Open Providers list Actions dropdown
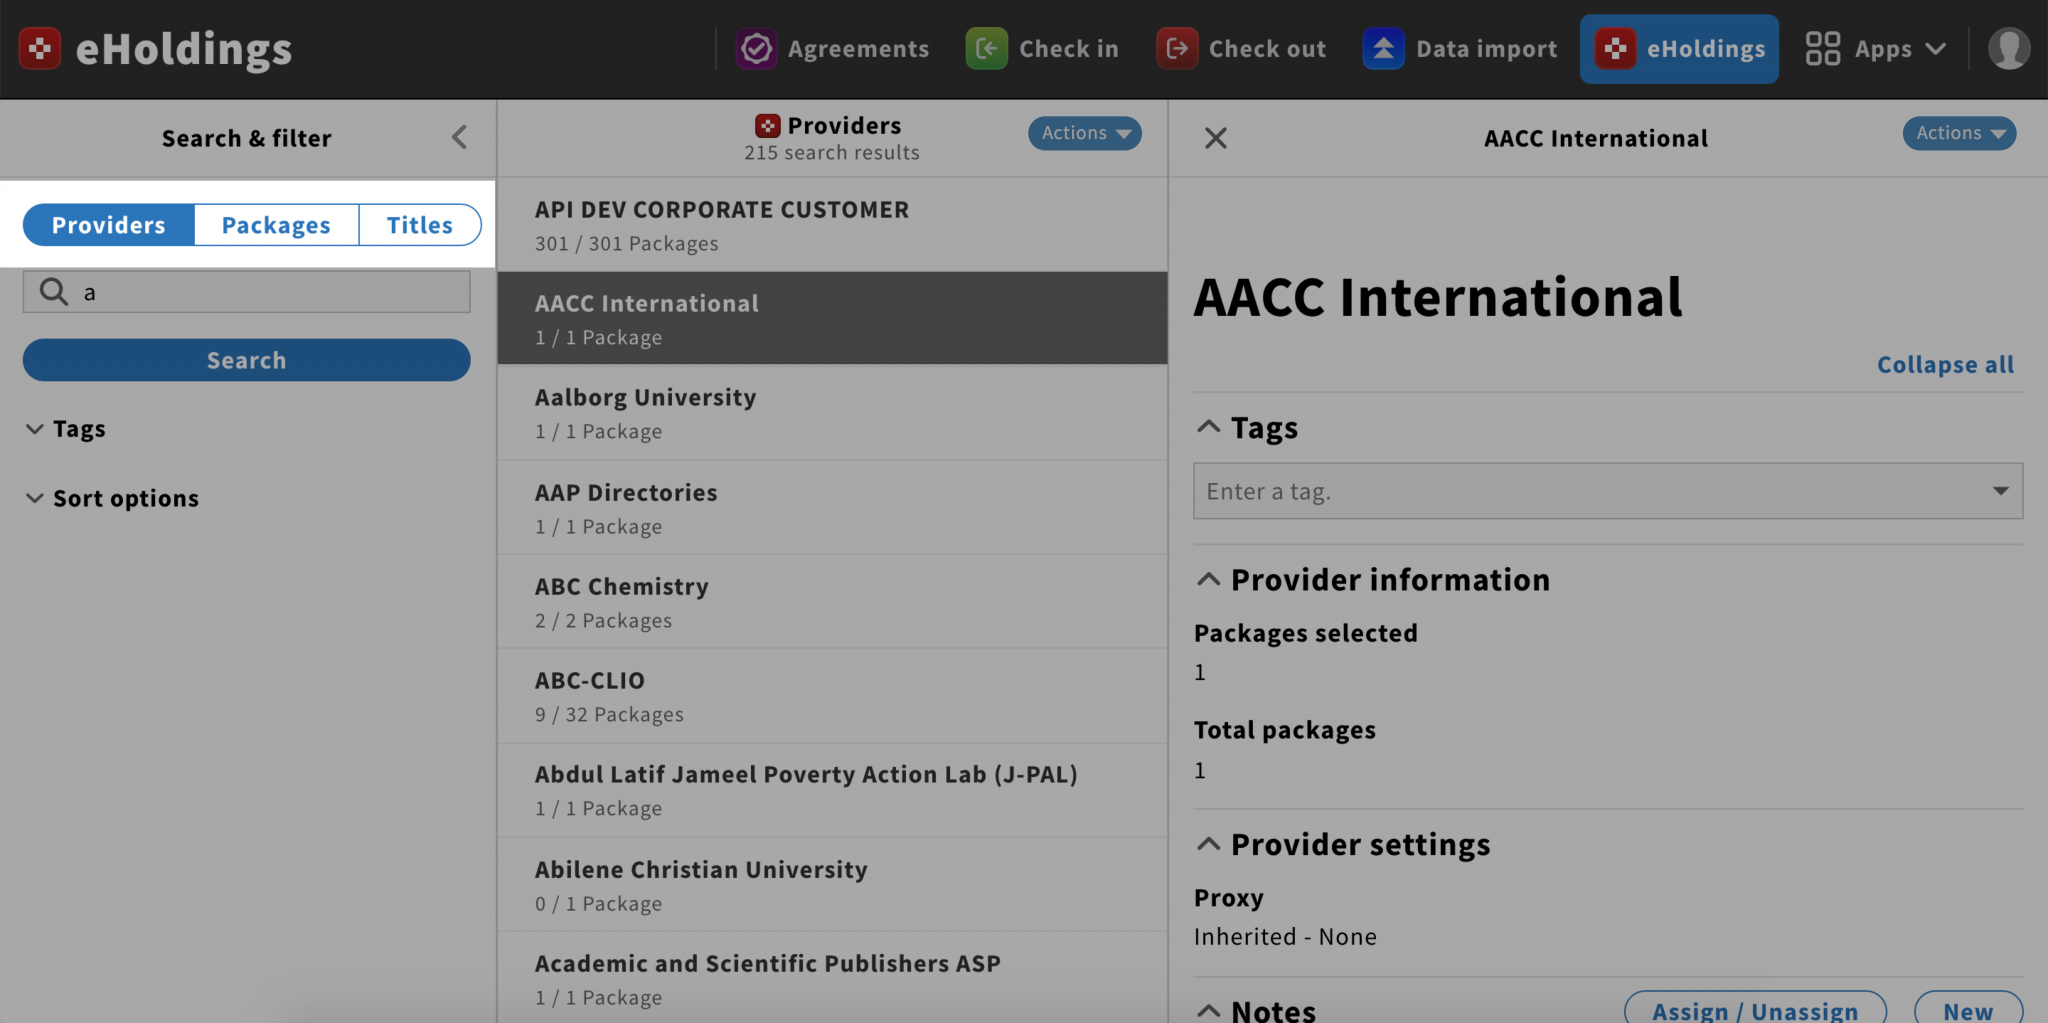The image size is (2048, 1023). (x=1084, y=133)
